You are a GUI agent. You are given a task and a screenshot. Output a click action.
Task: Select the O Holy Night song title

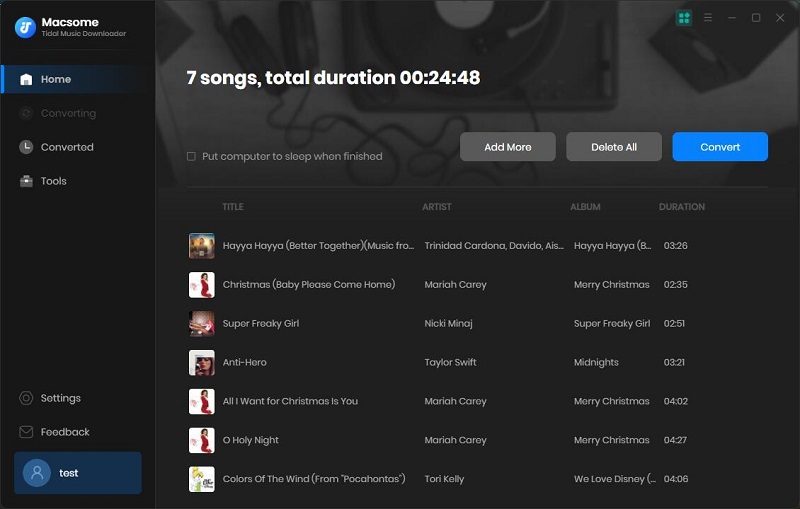[251, 440]
